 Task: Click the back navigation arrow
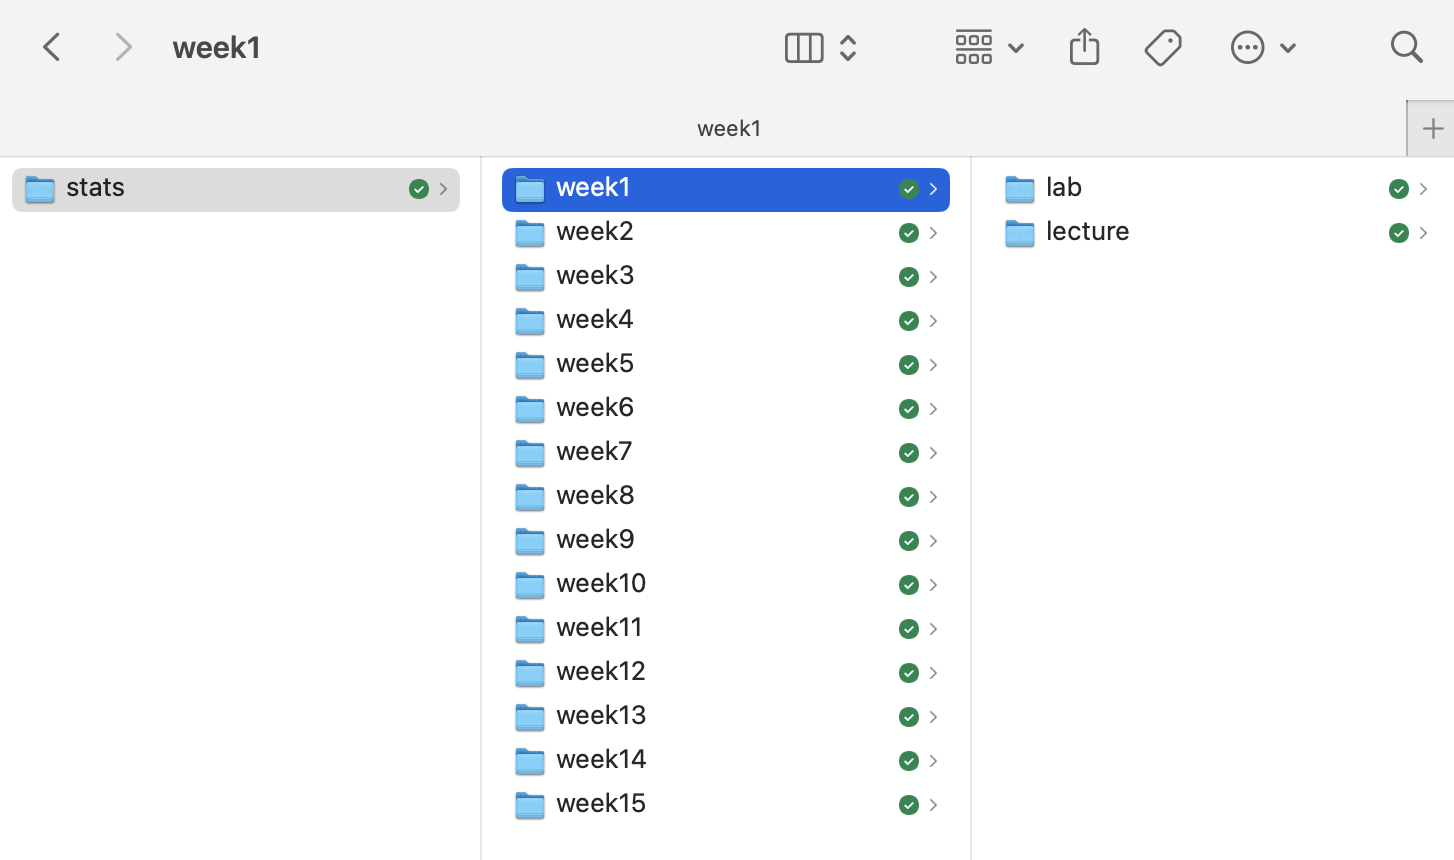[52, 47]
